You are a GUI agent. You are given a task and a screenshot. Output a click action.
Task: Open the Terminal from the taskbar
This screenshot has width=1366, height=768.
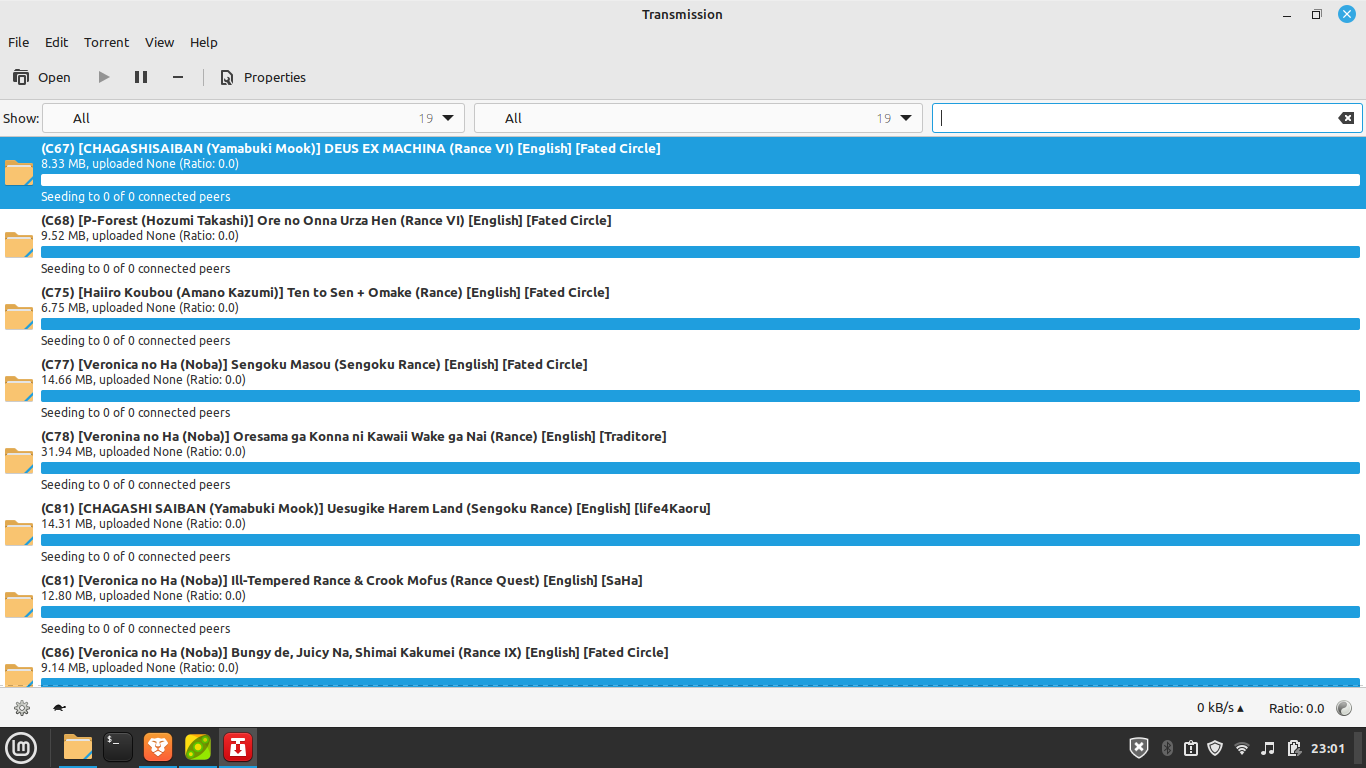(x=118, y=747)
